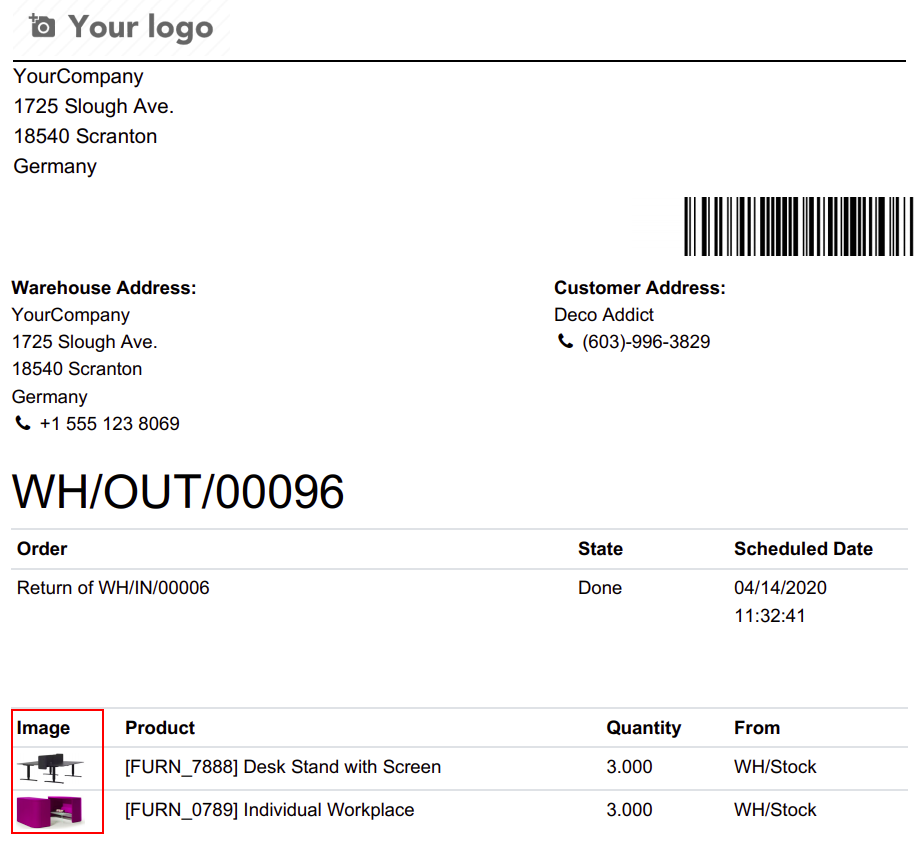
Task: Click the State column header
Action: (600, 549)
